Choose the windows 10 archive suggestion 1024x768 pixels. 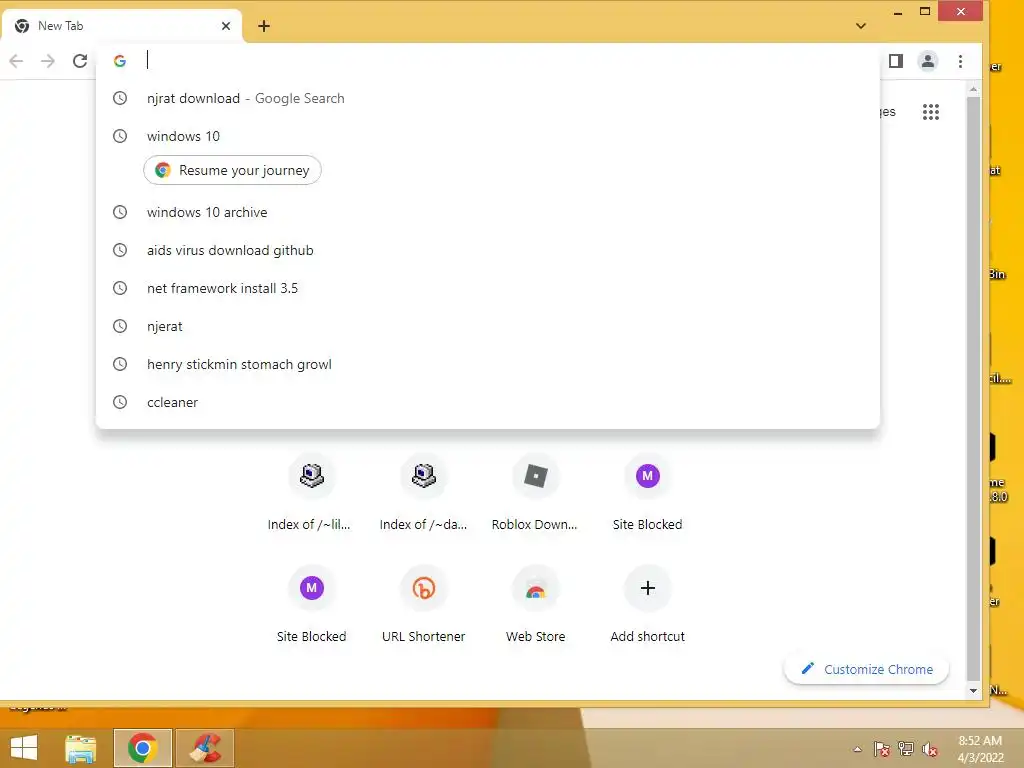pyautogui.click(x=487, y=212)
